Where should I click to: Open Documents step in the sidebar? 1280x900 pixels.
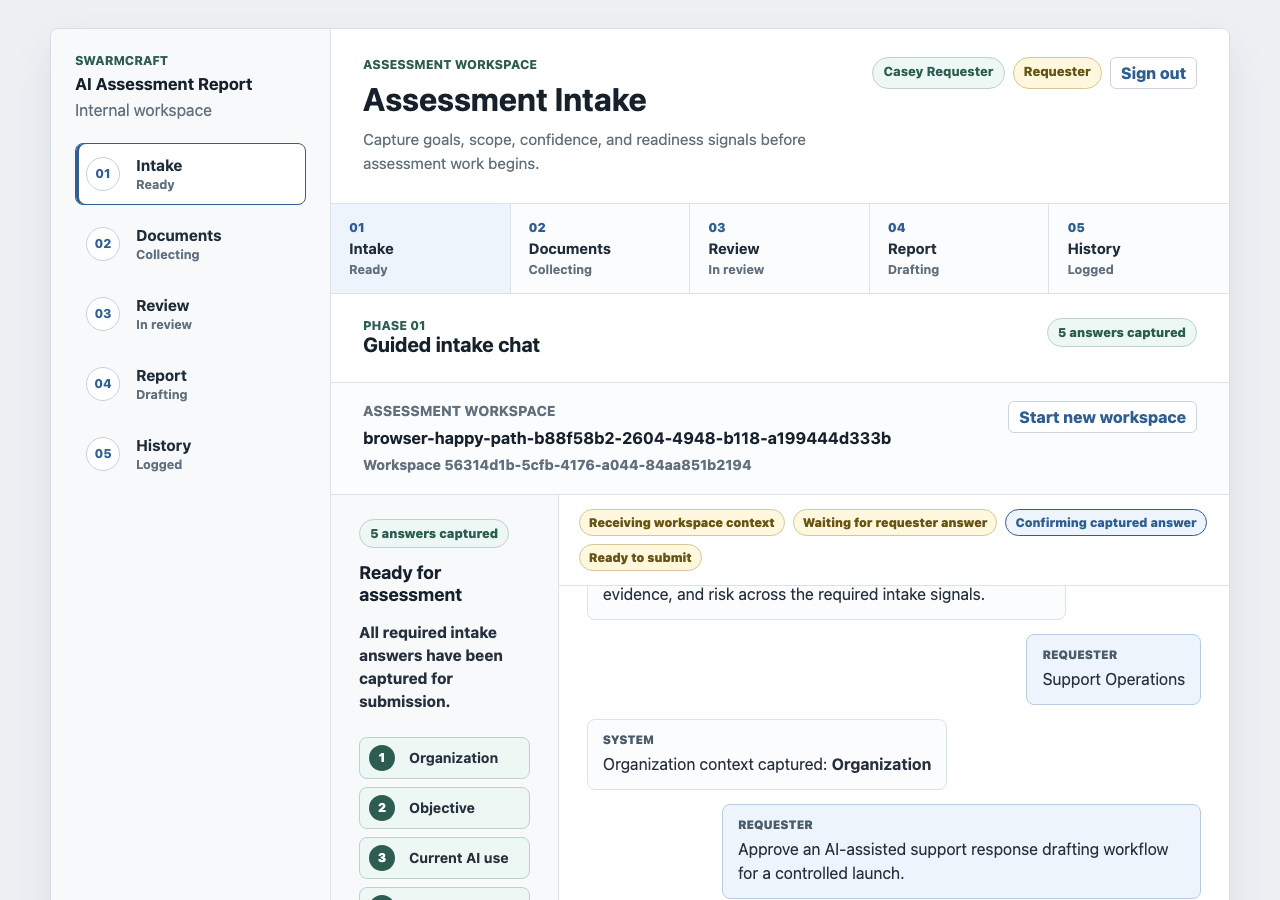(x=190, y=244)
